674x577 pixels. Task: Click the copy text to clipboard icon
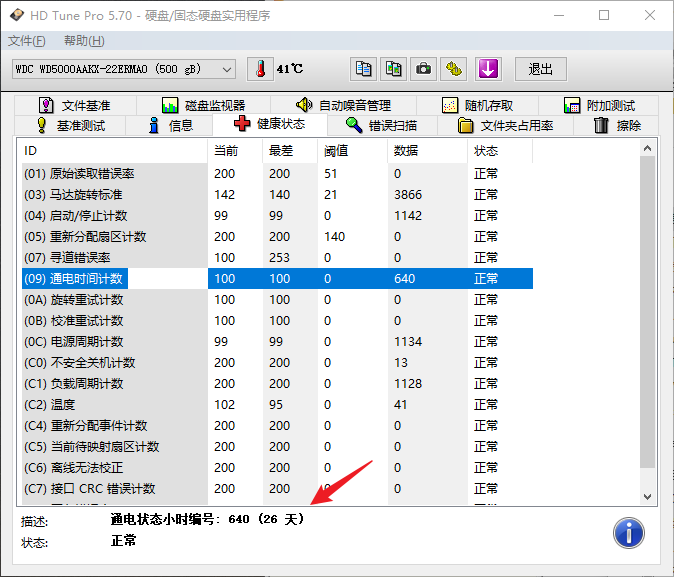click(363, 69)
